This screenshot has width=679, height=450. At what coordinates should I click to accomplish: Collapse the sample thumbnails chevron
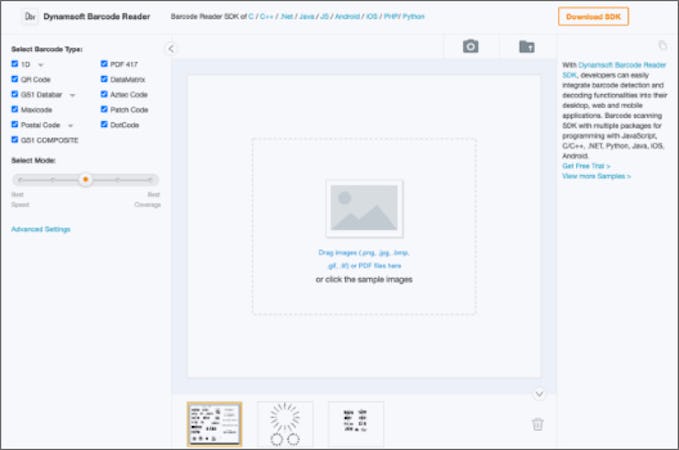(x=539, y=394)
